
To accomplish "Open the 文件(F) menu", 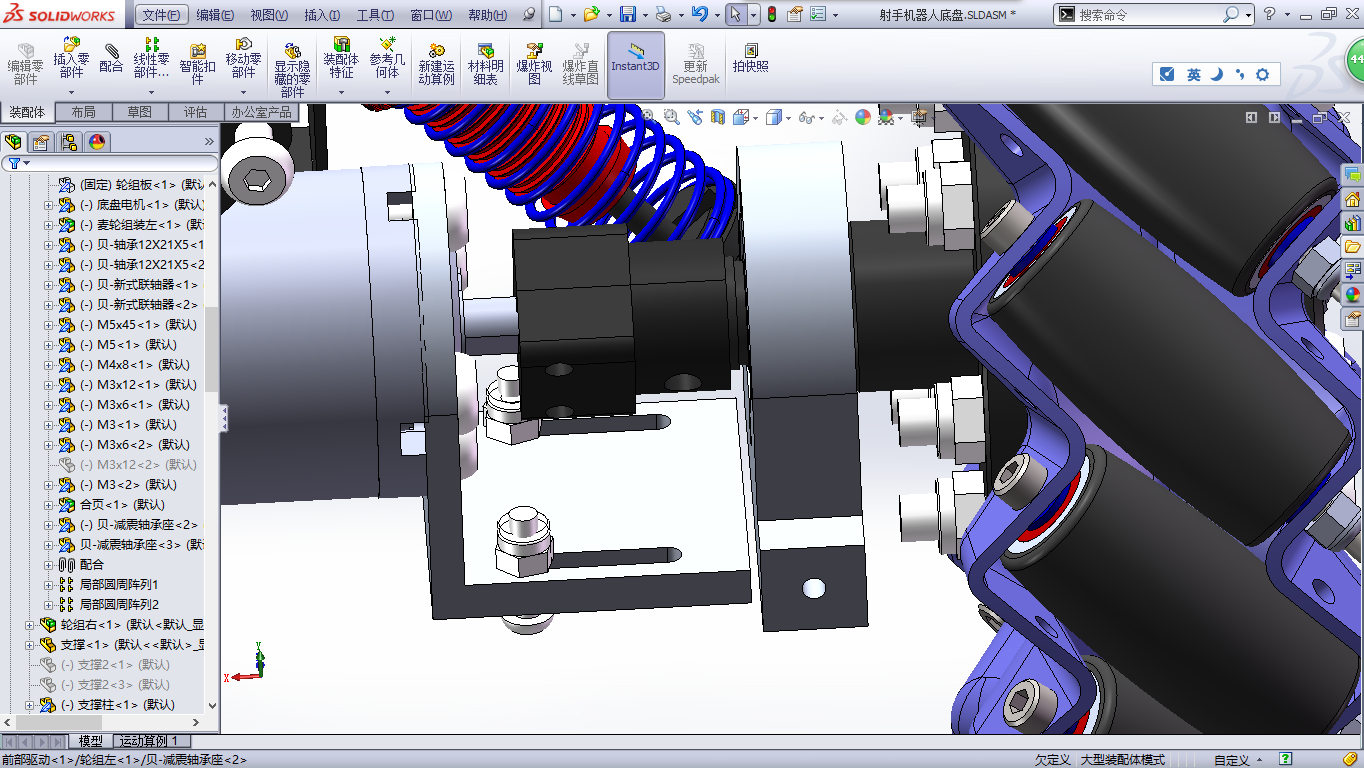I will [x=161, y=15].
